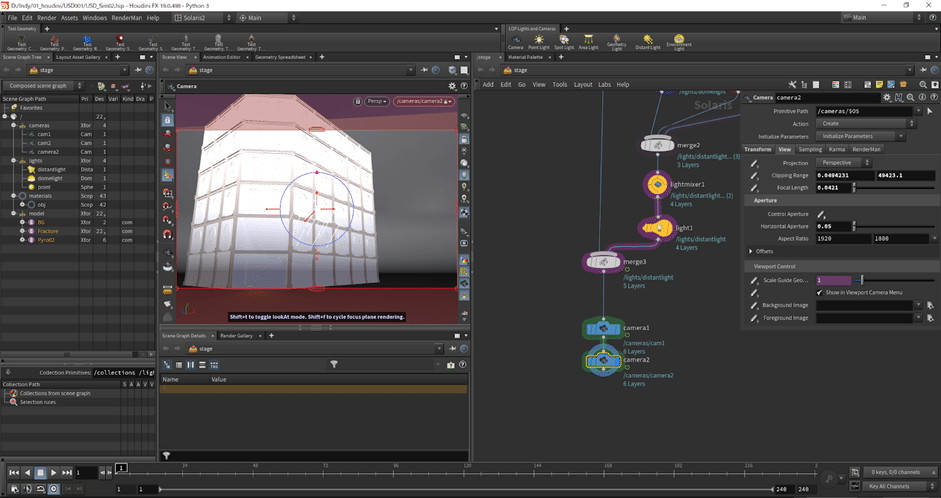
Task: Click the lightmixer1 node icon
Action: pyautogui.click(x=656, y=185)
